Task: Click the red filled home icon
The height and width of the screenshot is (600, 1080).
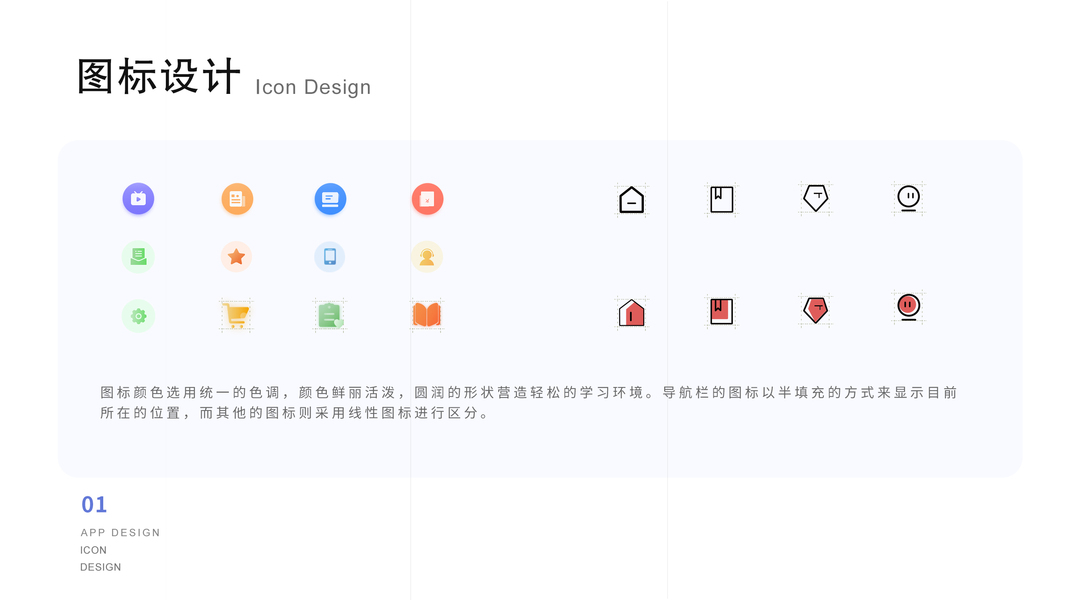Action: pos(632,313)
